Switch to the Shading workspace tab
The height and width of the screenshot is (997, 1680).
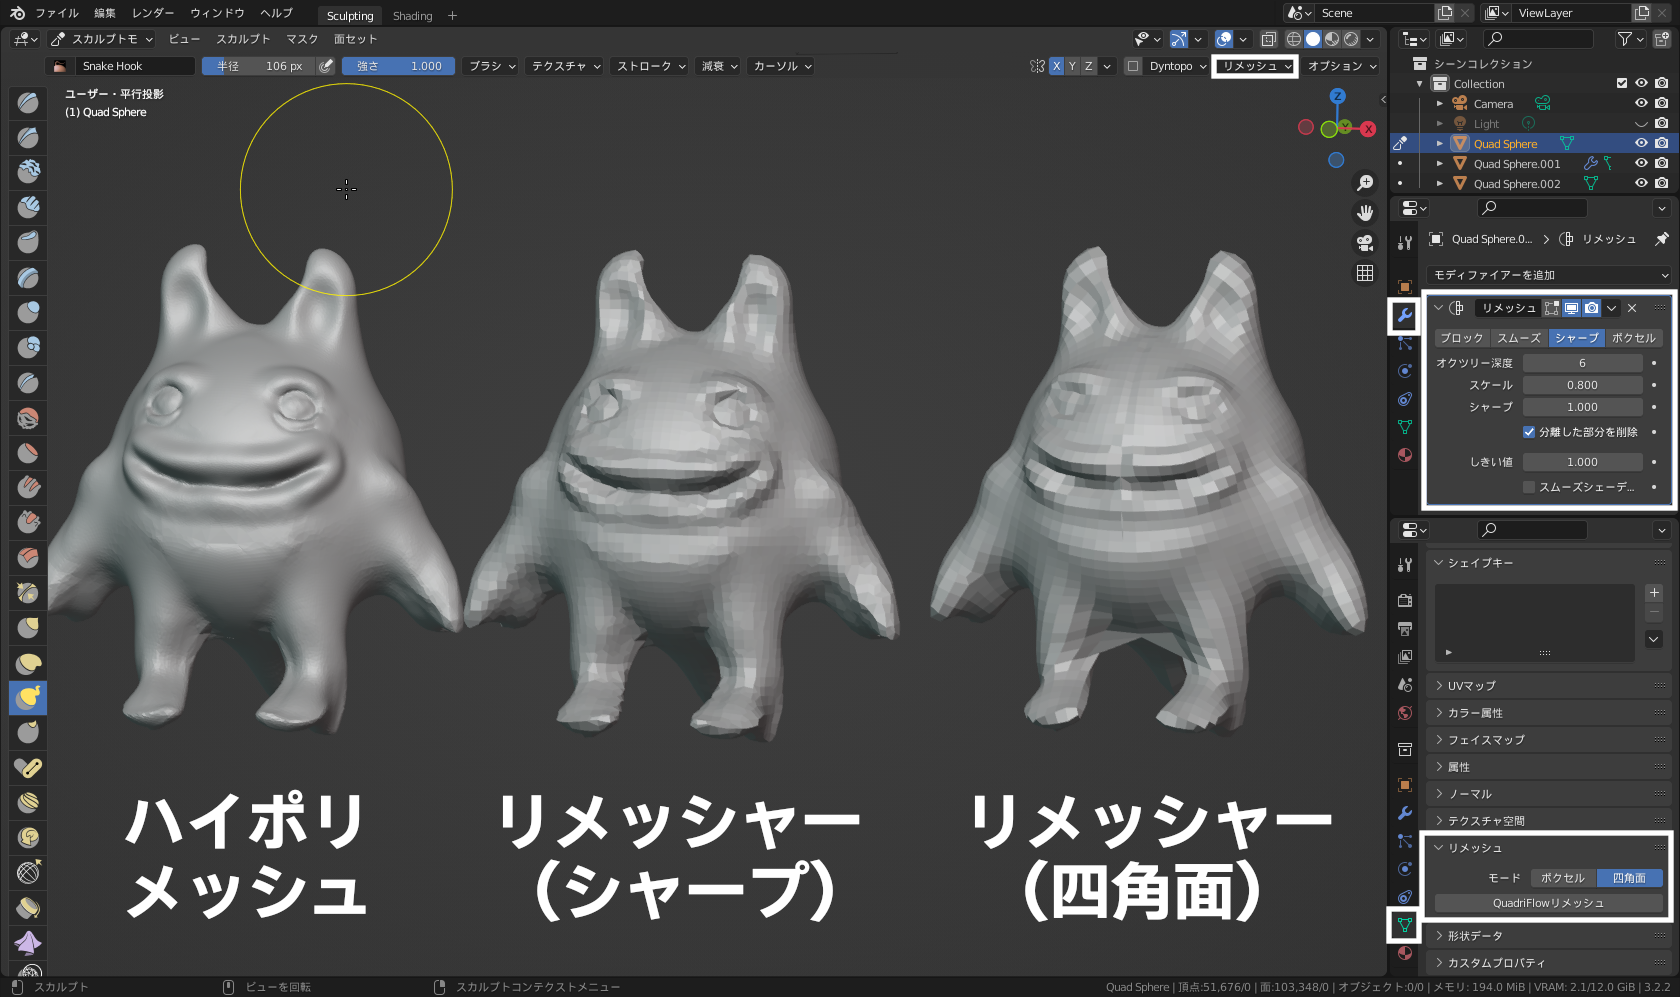click(x=412, y=15)
